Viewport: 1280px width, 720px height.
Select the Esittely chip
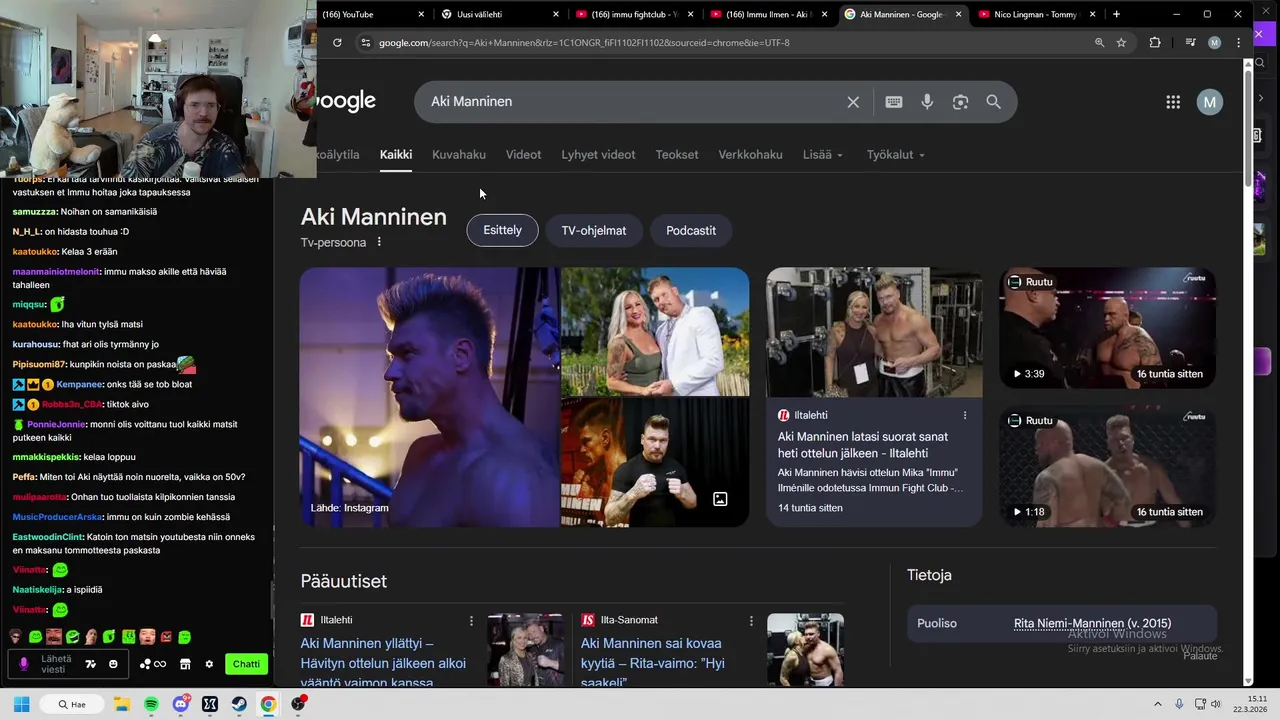pos(502,230)
